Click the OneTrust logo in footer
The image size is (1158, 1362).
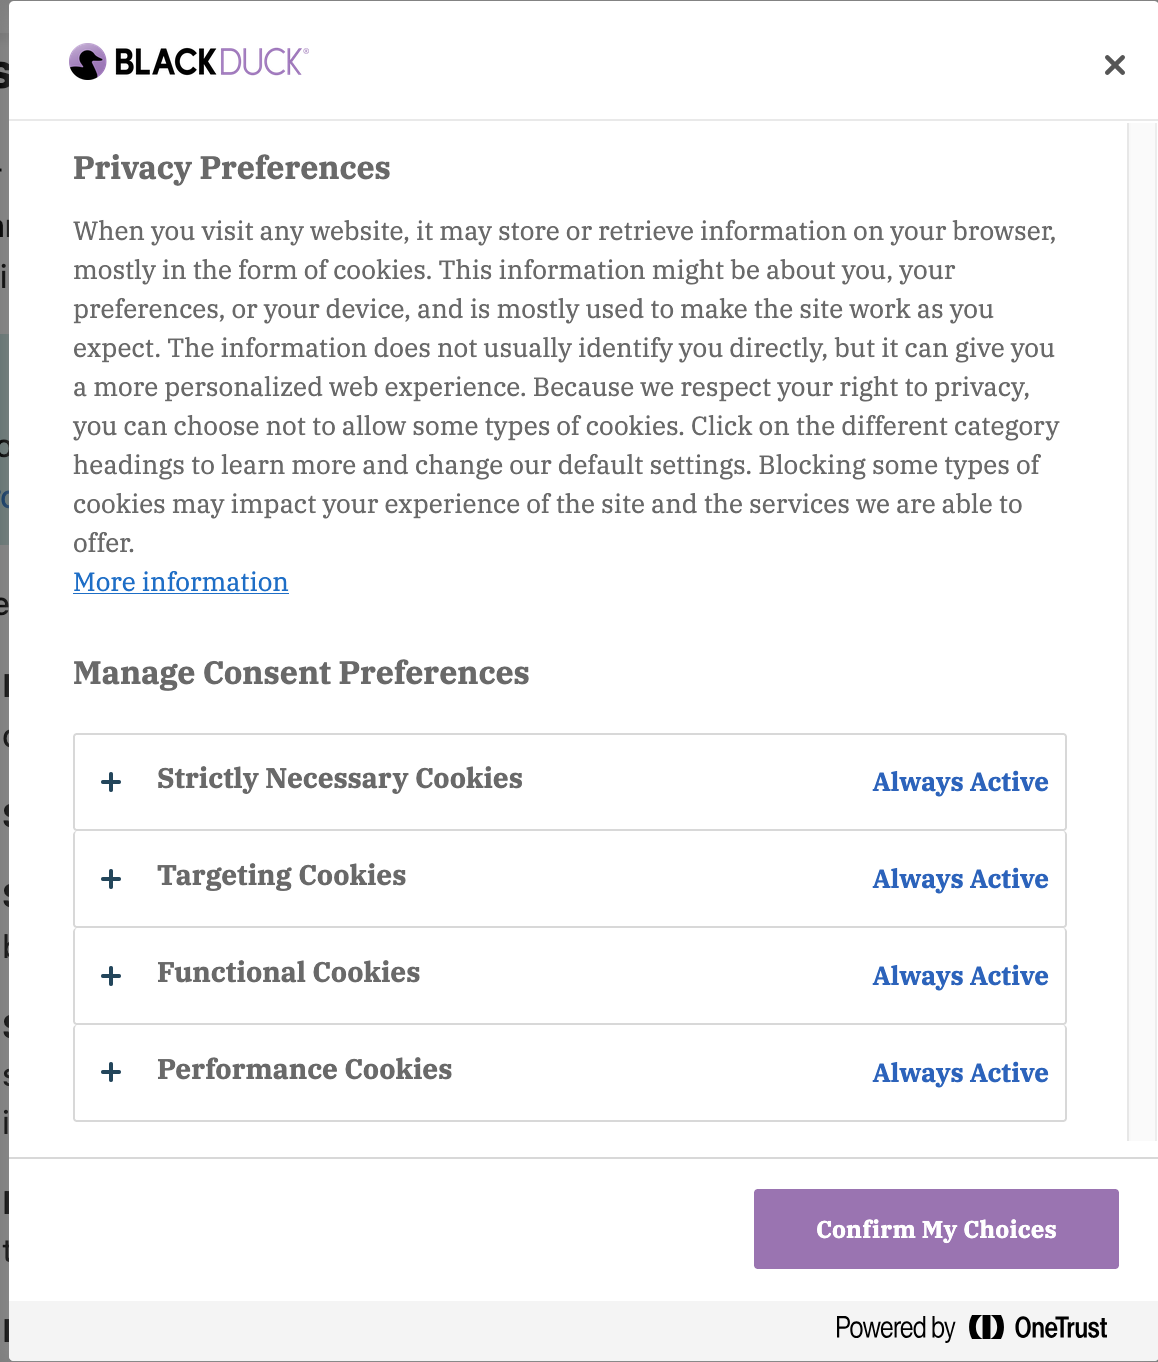tap(1038, 1328)
